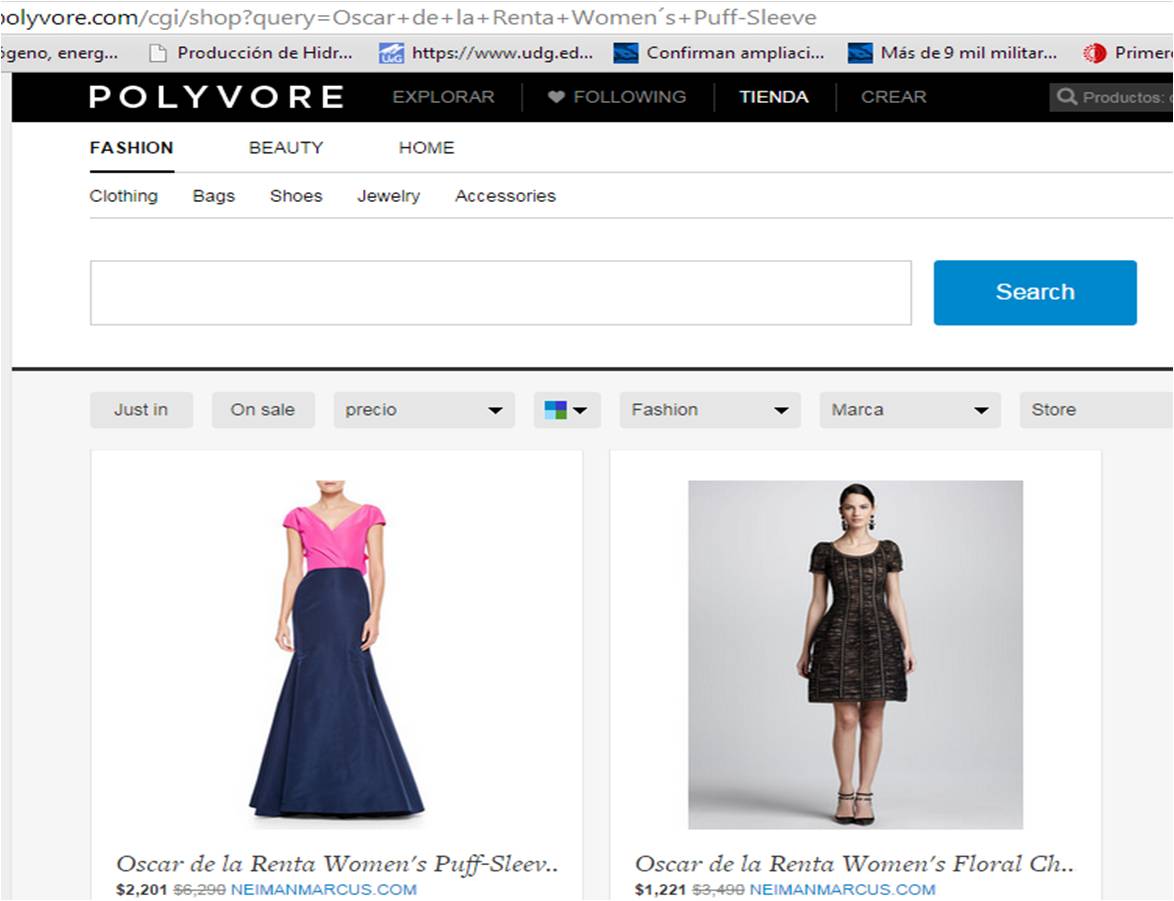1174x901 pixels.
Task: Click the magnifier icon in the top bar
Action: [1067, 97]
